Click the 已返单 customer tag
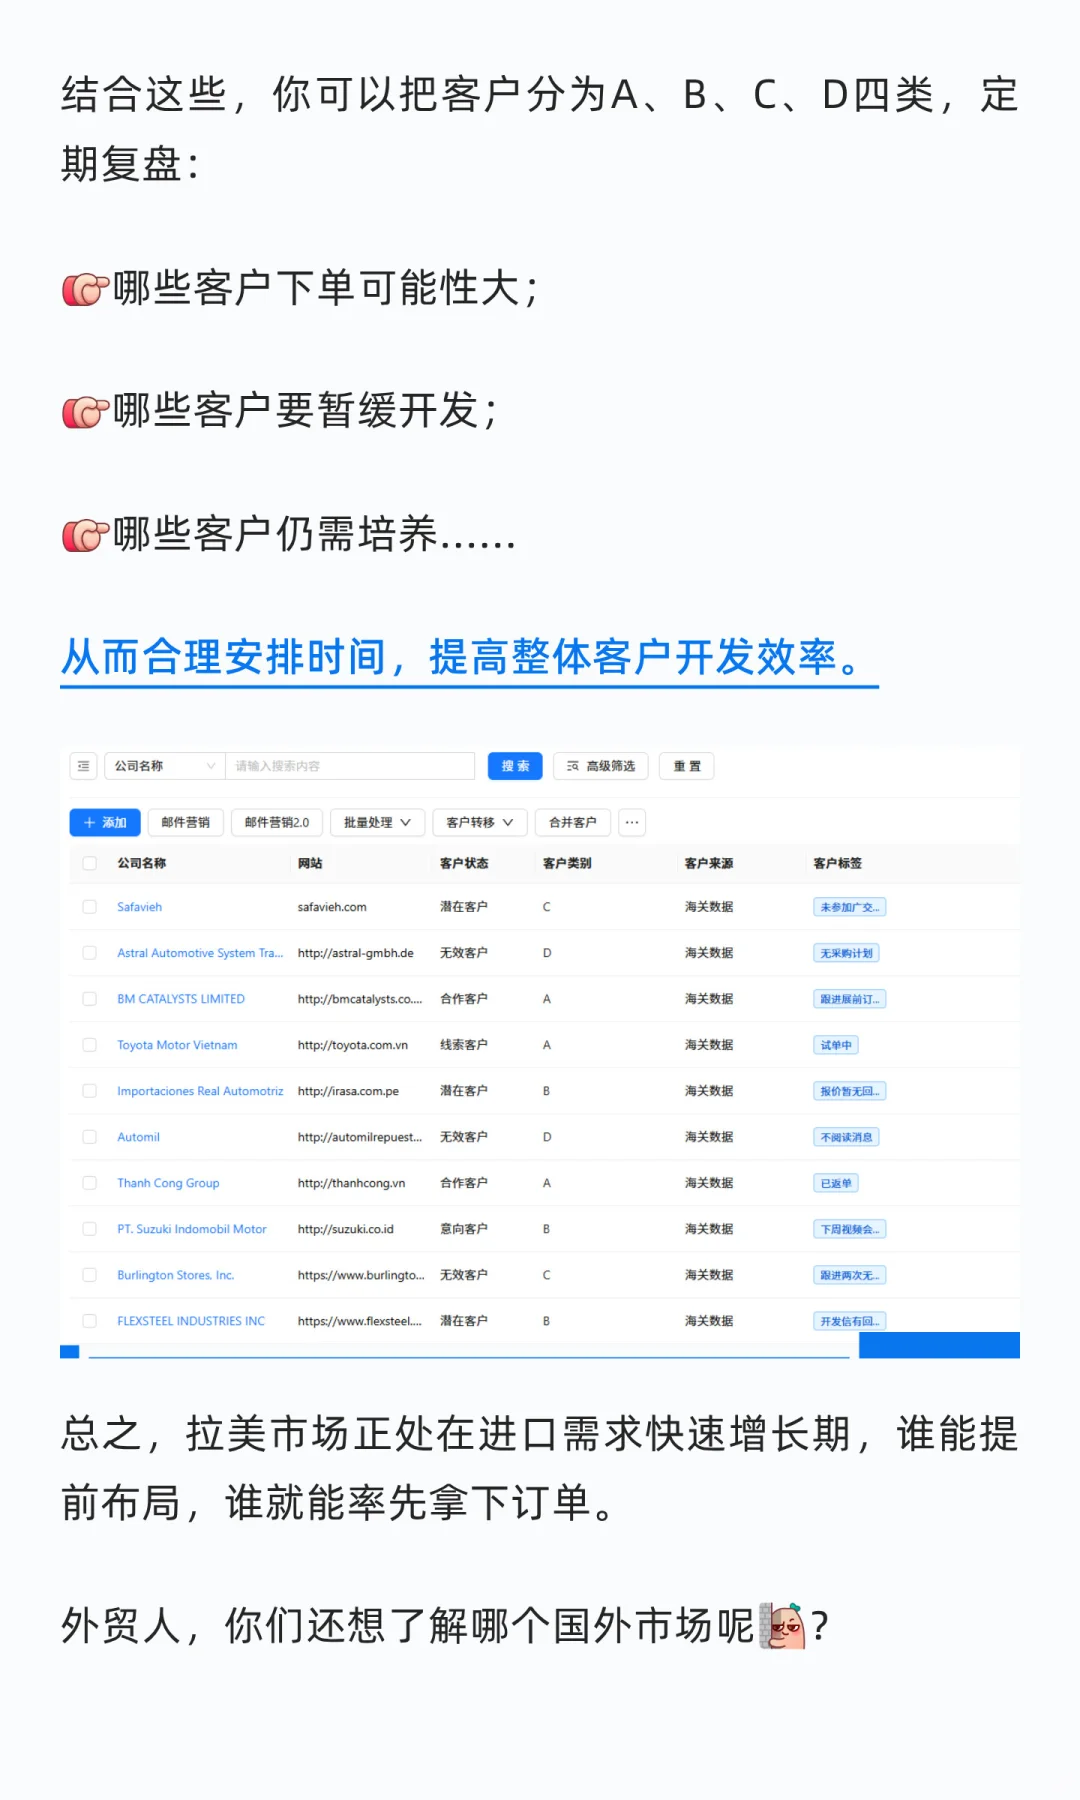Image resolution: width=1080 pixels, height=1800 pixels. 836,1183
